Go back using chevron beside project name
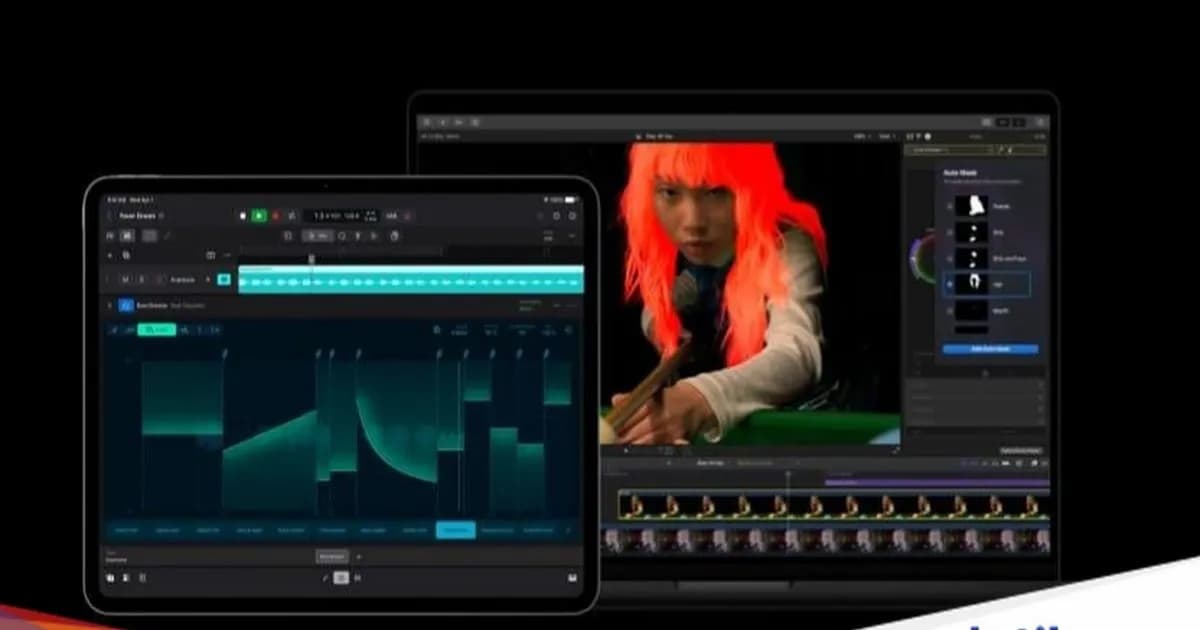This screenshot has width=1200, height=630. [x=110, y=215]
